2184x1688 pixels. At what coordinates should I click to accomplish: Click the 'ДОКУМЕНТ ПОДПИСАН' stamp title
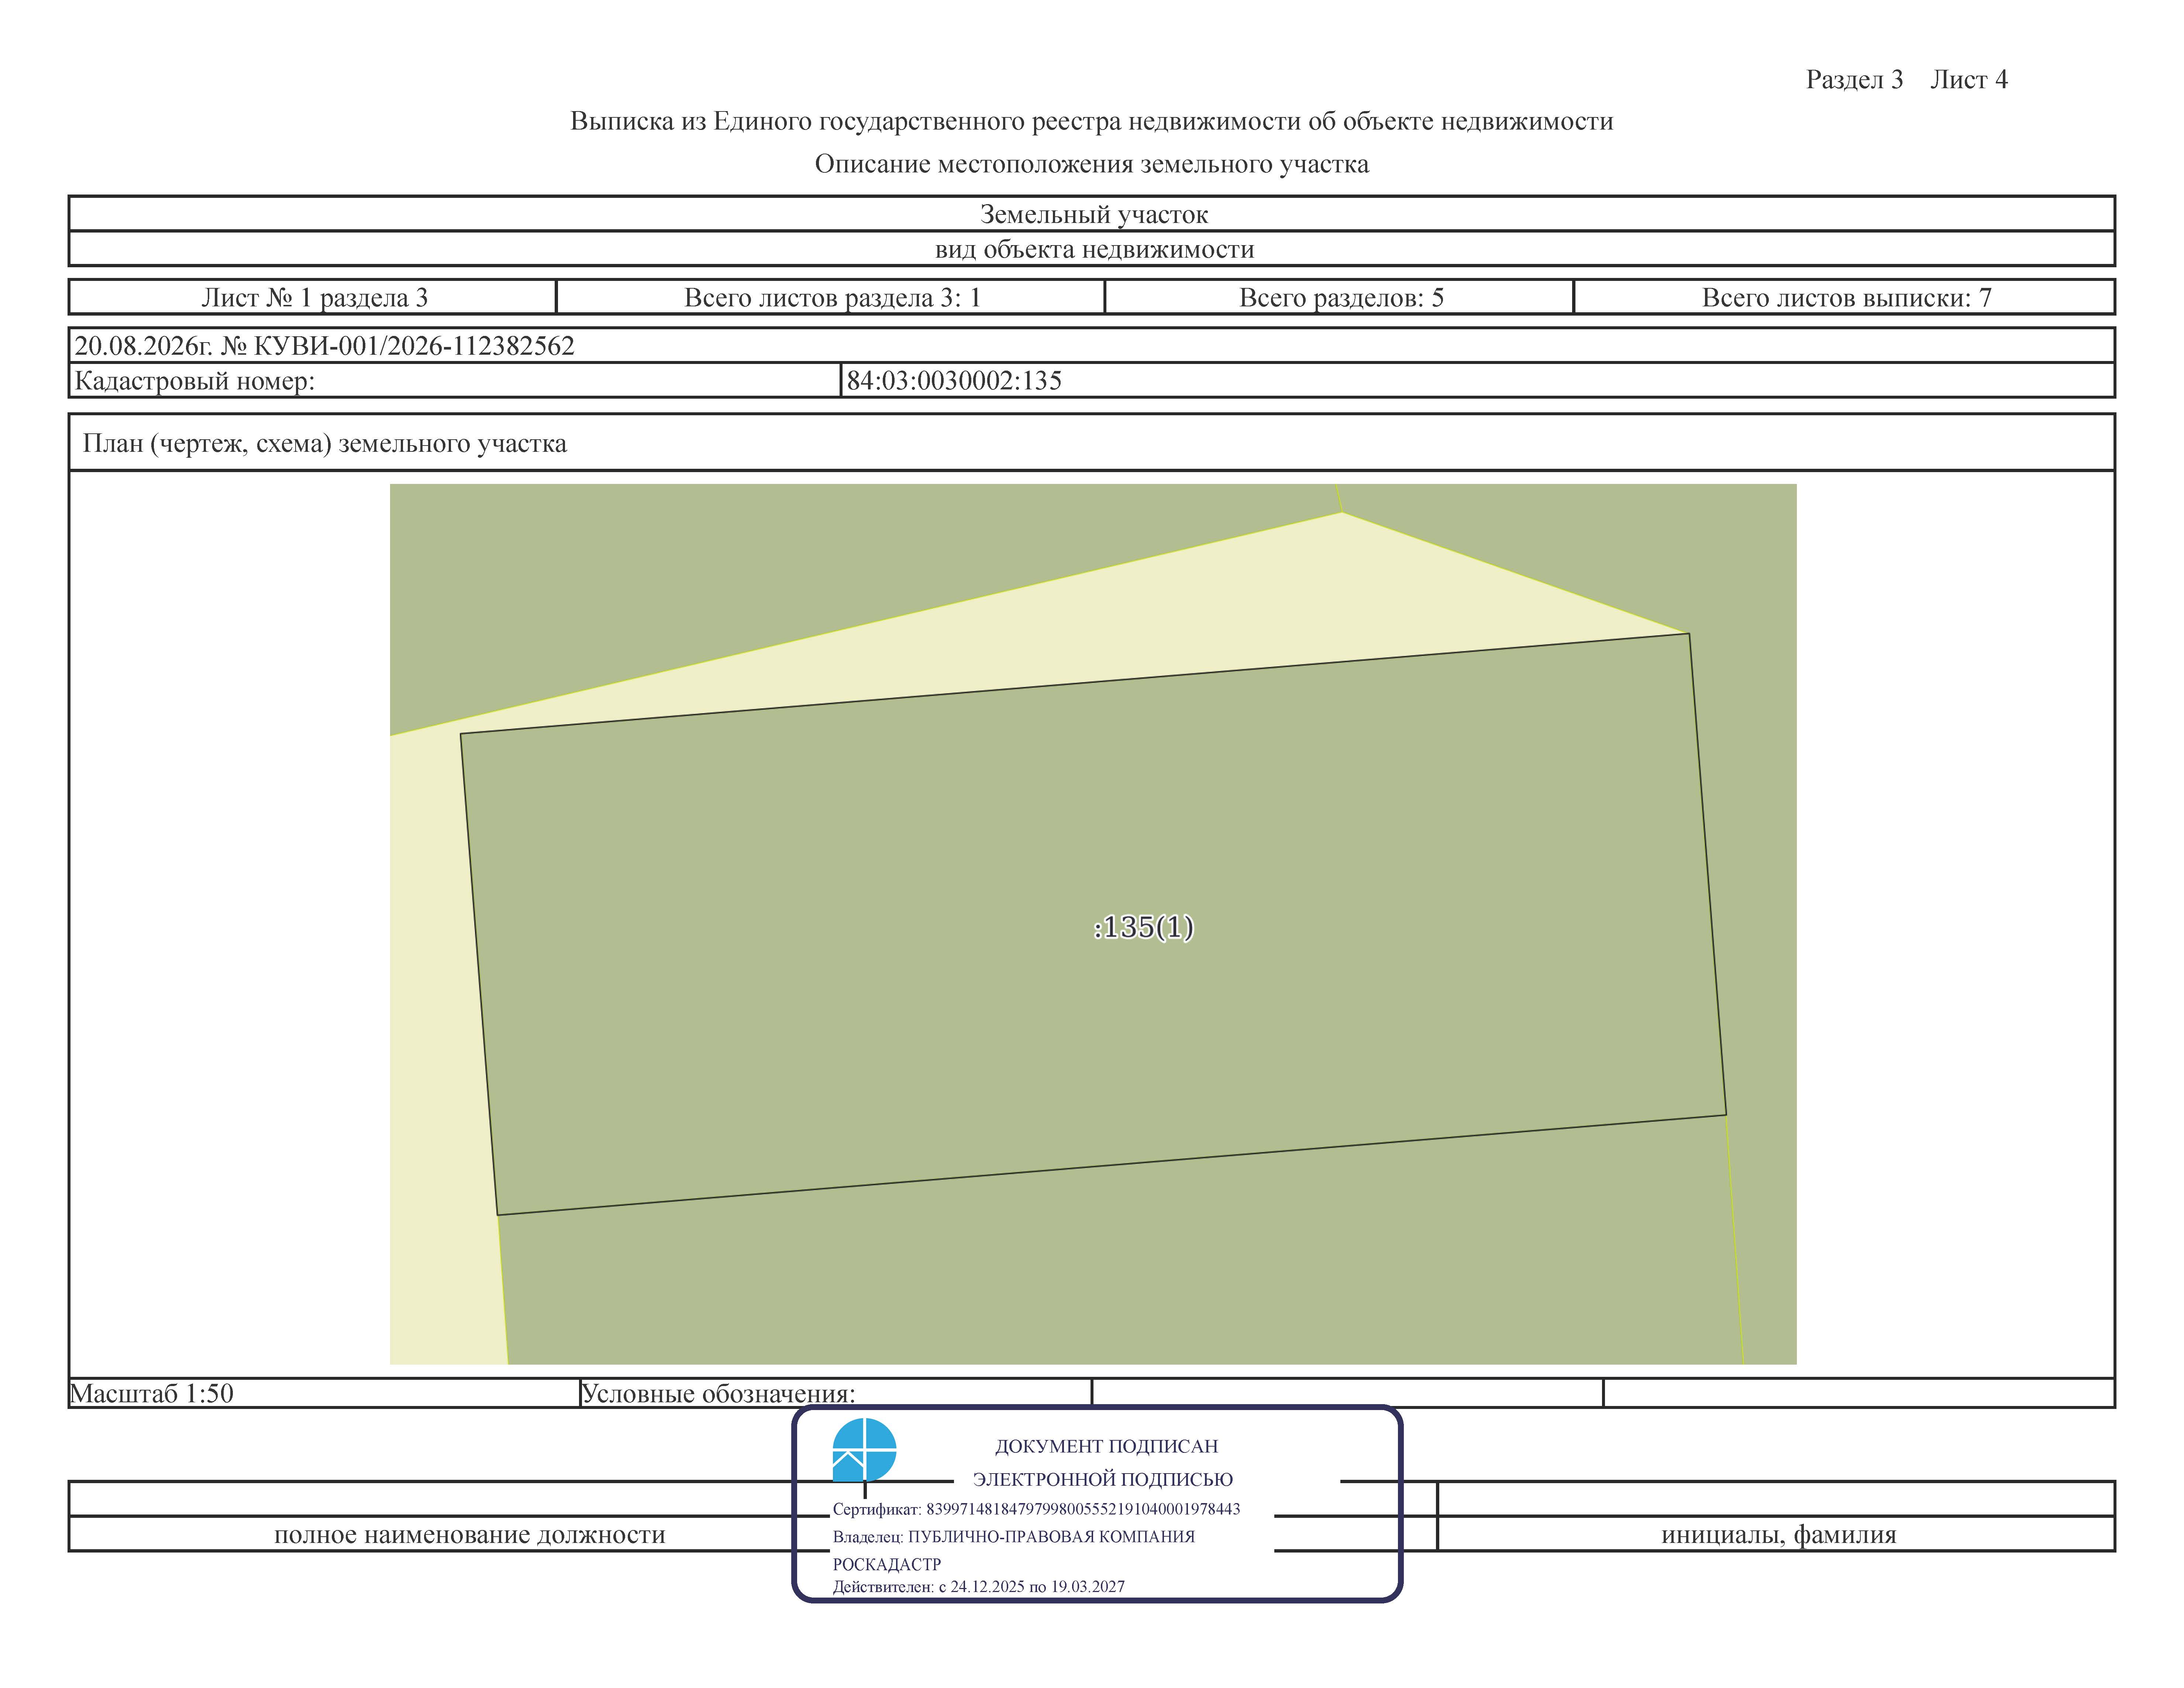(1106, 1446)
